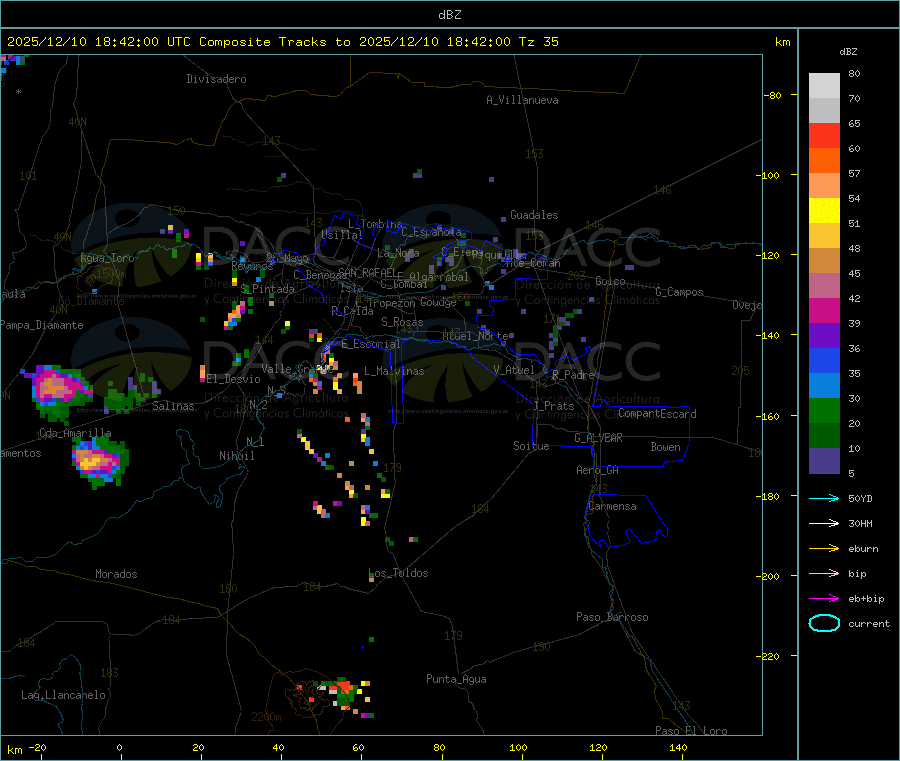Click the -80 km vertical axis tick label
900x761 pixels.
[772, 95]
